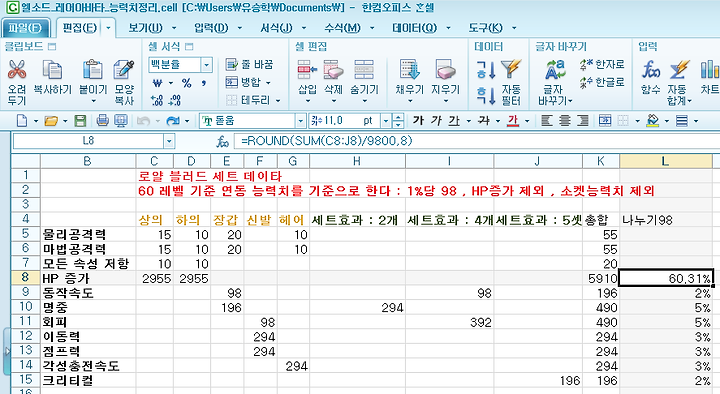Screen dimensions: 720x394
Task: Click the red font color 가 button
Action: [x=513, y=121]
